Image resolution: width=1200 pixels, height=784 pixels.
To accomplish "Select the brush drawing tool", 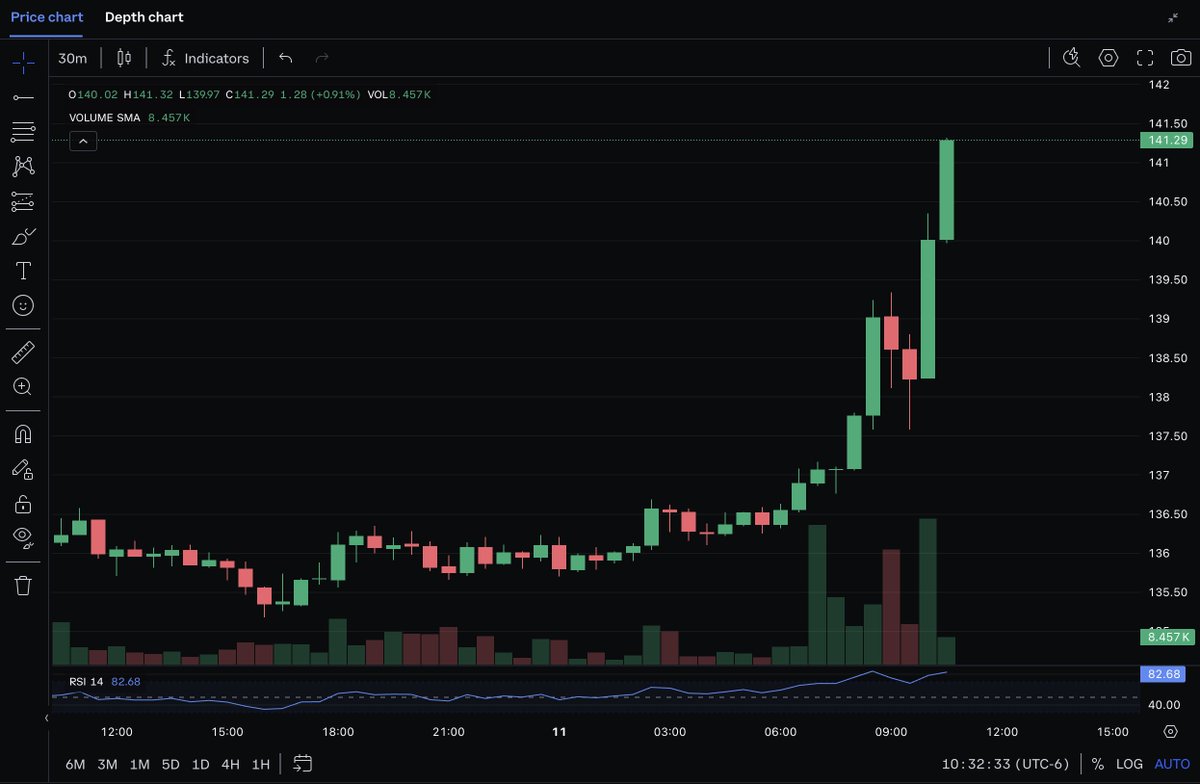I will 23,236.
